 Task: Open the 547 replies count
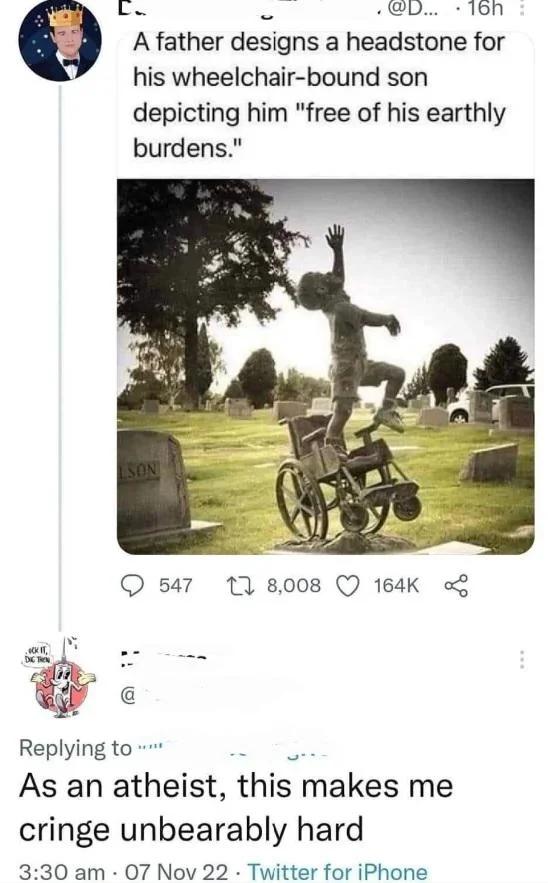point(175,586)
